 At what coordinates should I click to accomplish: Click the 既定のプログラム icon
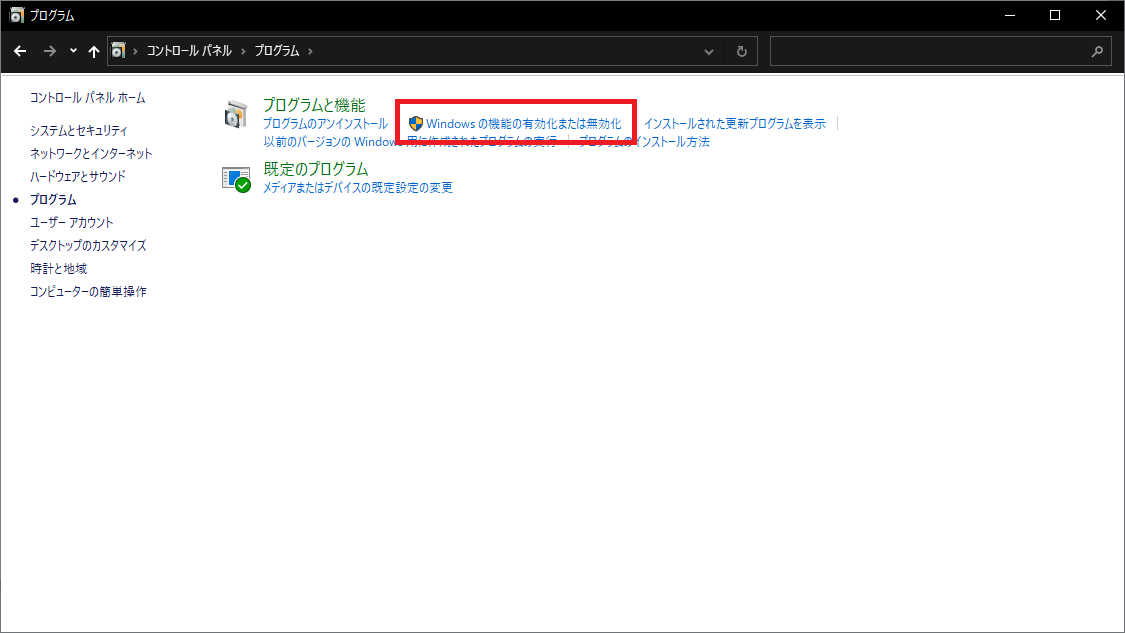click(236, 179)
